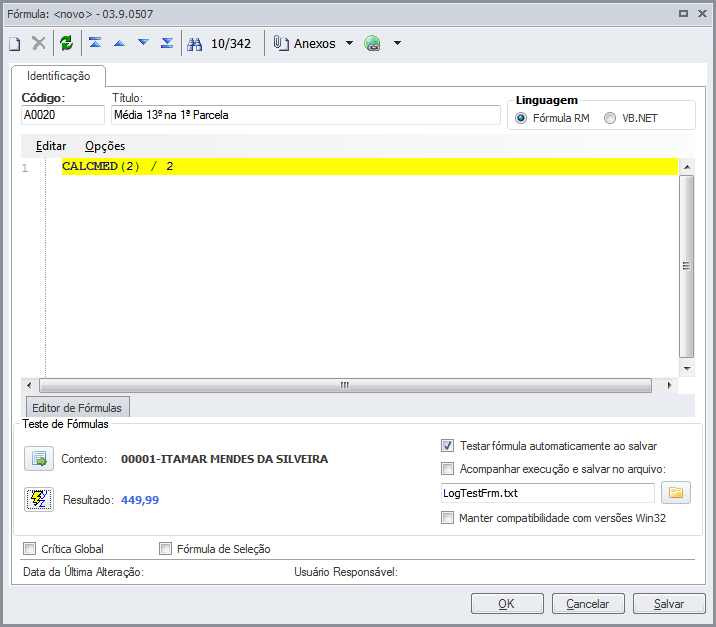The image size is (716, 627).
Task: Click the horizontal scroll left arrow
Action: point(29,385)
